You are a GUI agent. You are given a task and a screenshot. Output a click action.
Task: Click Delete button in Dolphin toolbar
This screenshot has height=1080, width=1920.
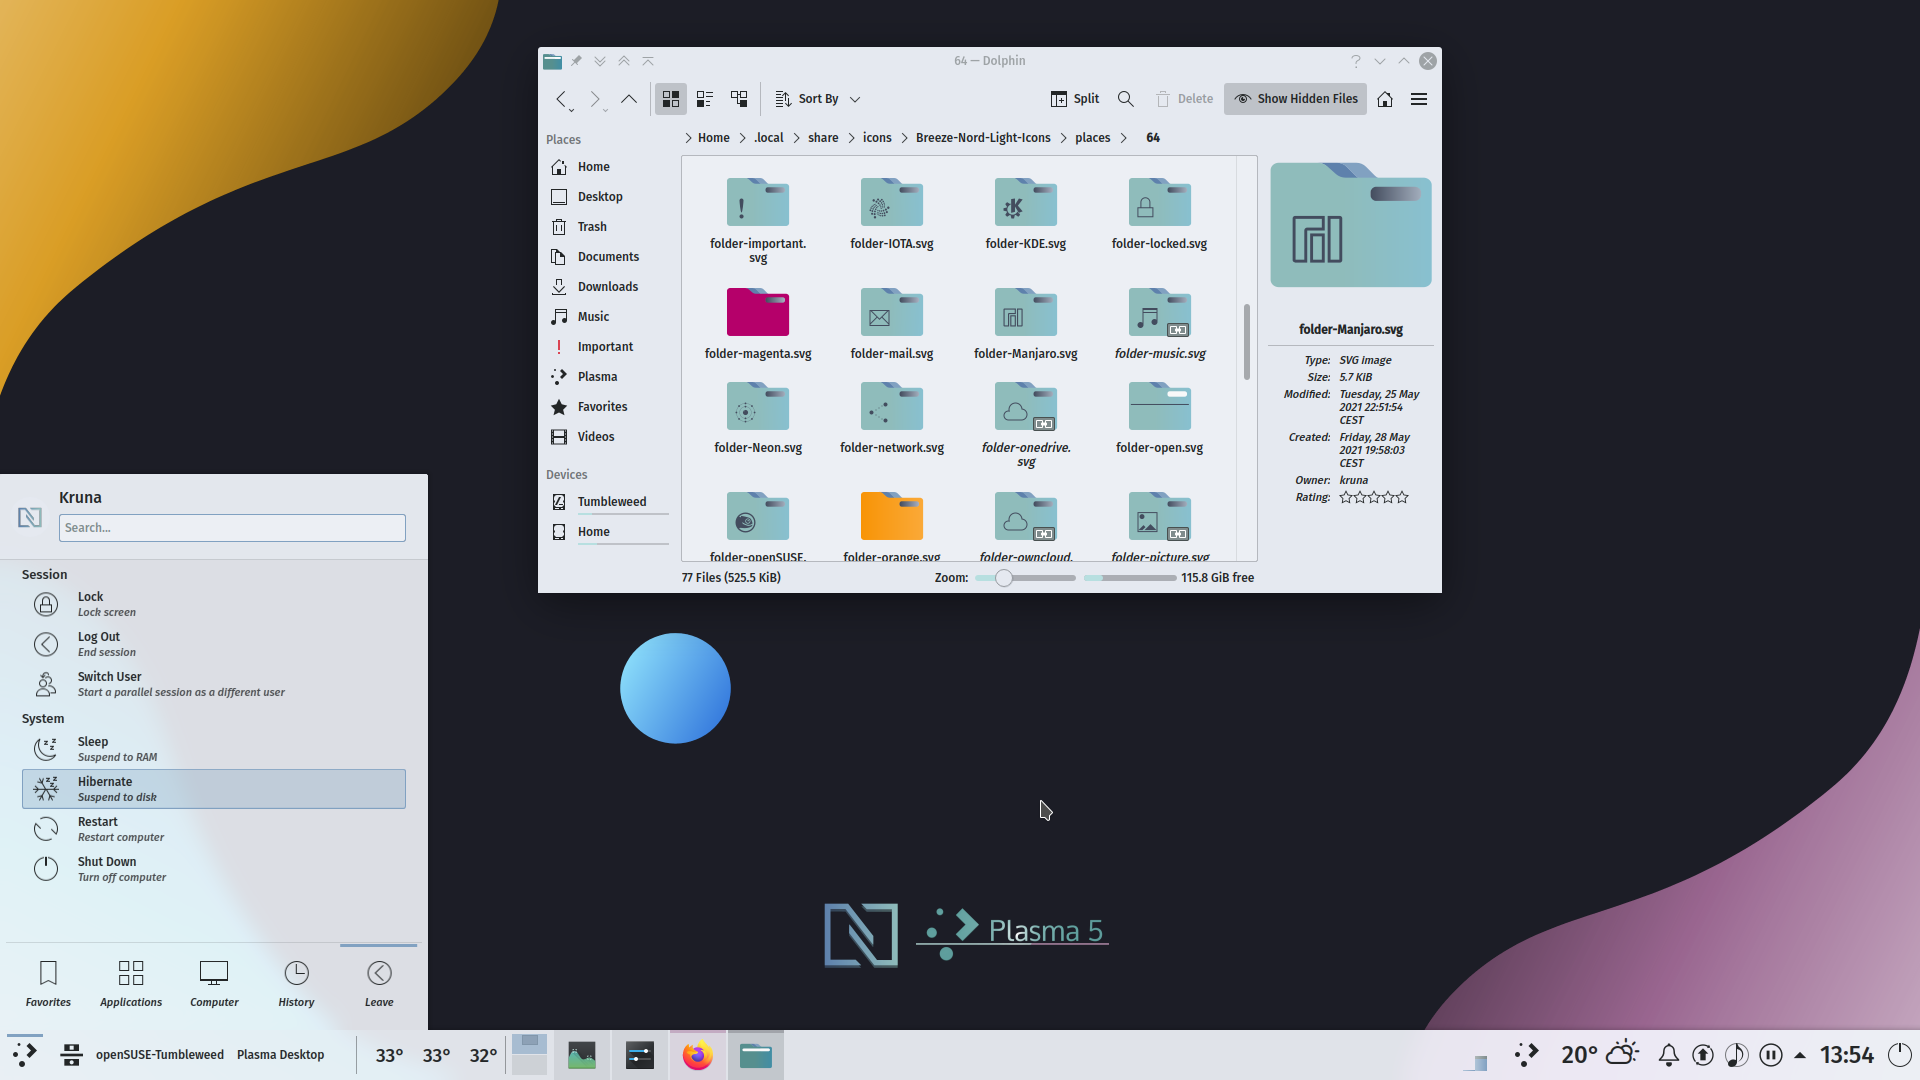tap(1184, 99)
